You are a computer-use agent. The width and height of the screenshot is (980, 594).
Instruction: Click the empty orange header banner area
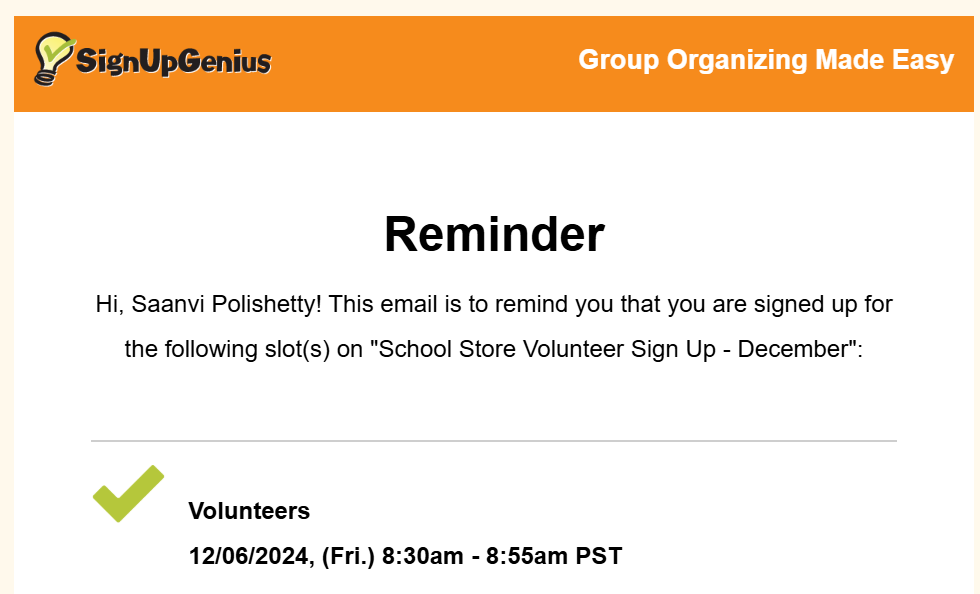tap(420, 62)
